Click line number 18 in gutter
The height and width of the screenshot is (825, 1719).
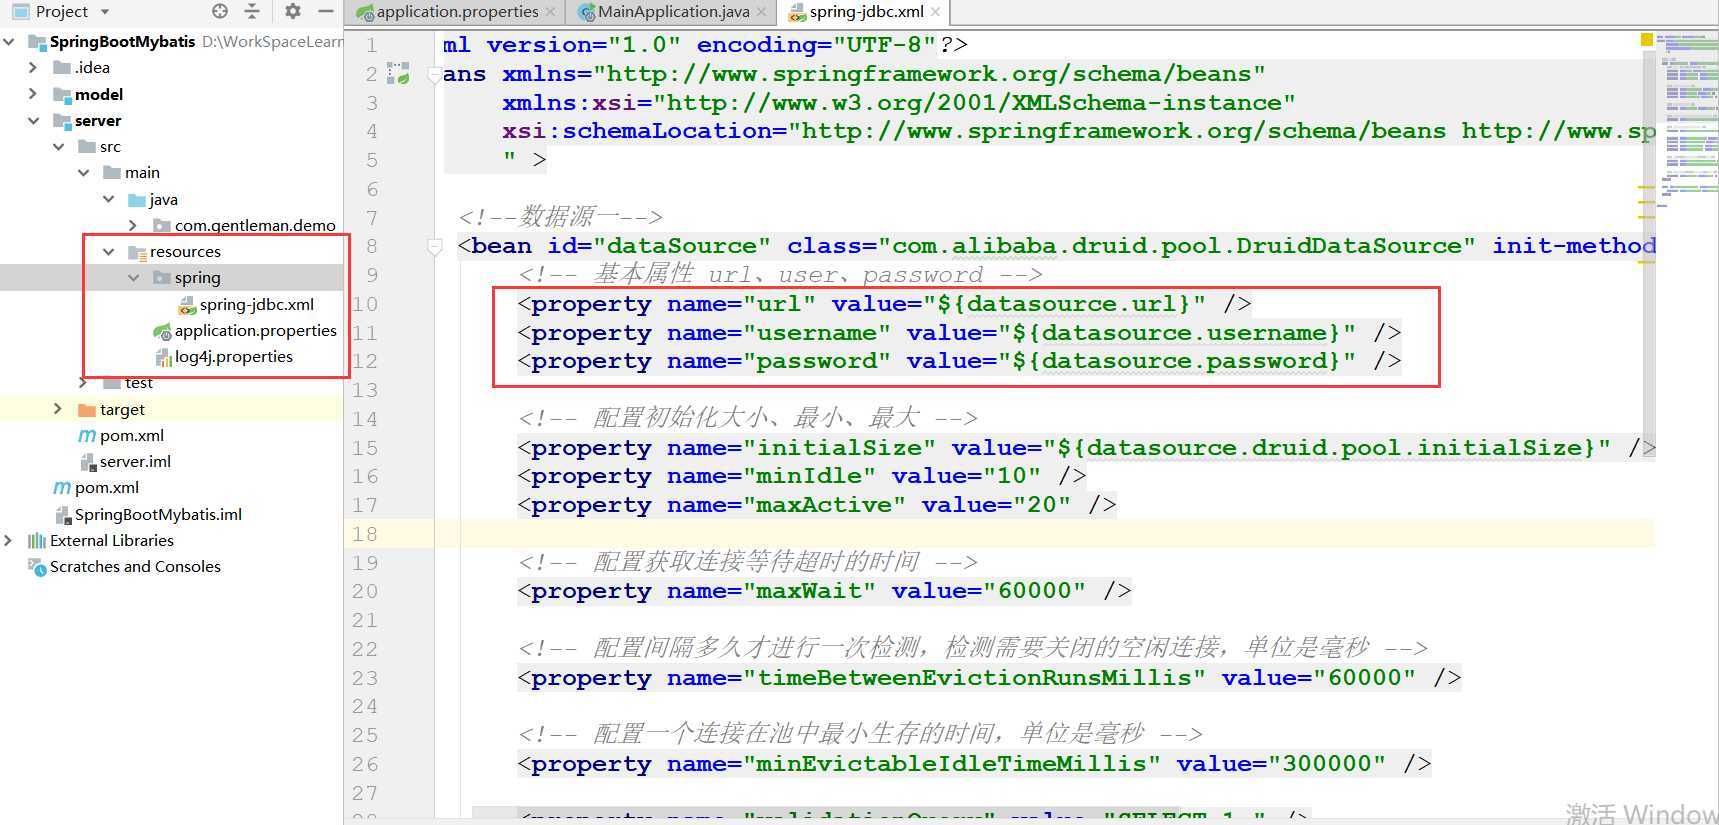pyautogui.click(x=365, y=534)
